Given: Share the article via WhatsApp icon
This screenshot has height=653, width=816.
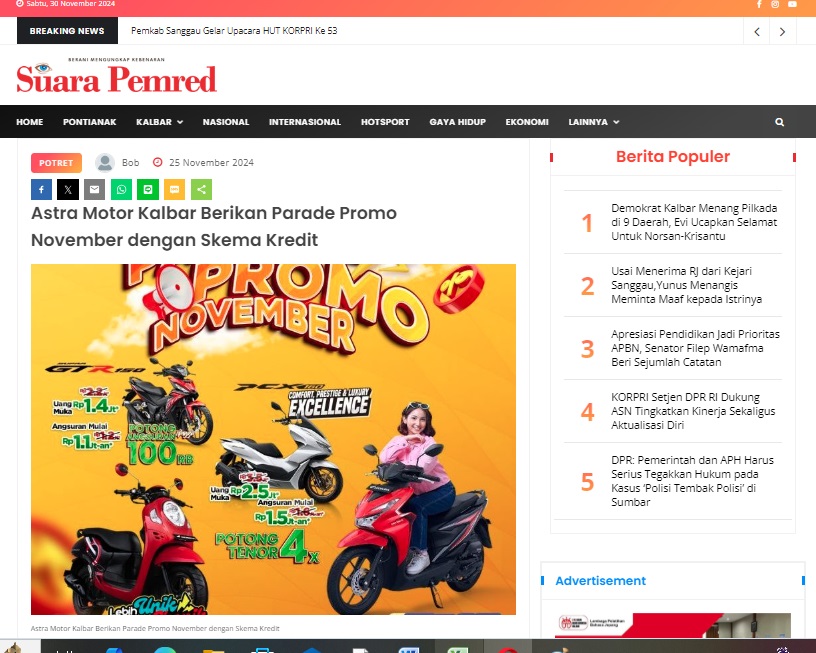Looking at the screenshot, I should 121,189.
